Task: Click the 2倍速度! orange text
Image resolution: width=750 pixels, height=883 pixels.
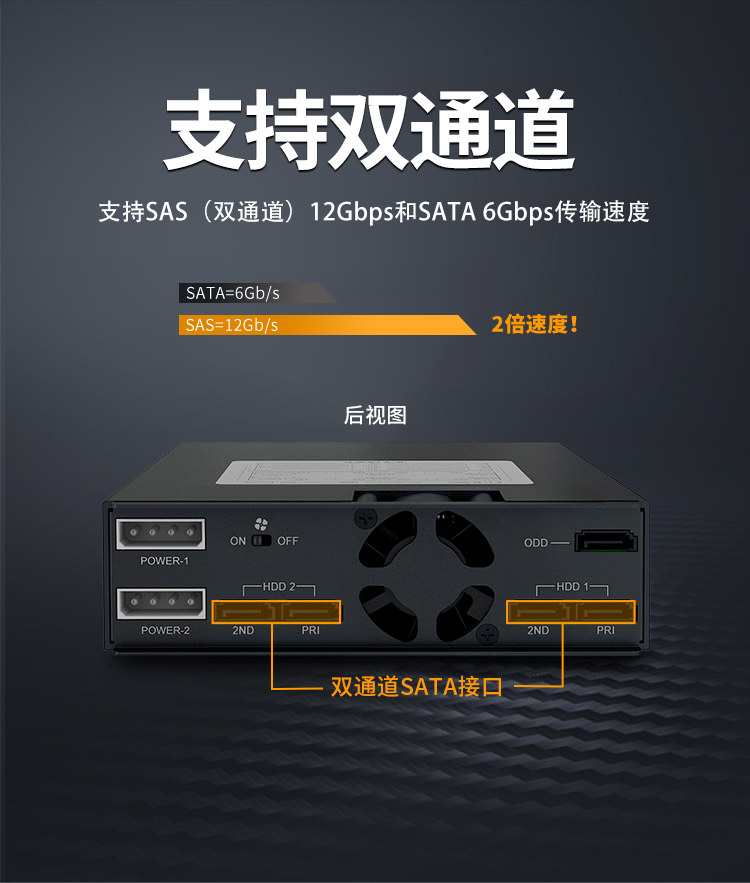Action: click(534, 324)
